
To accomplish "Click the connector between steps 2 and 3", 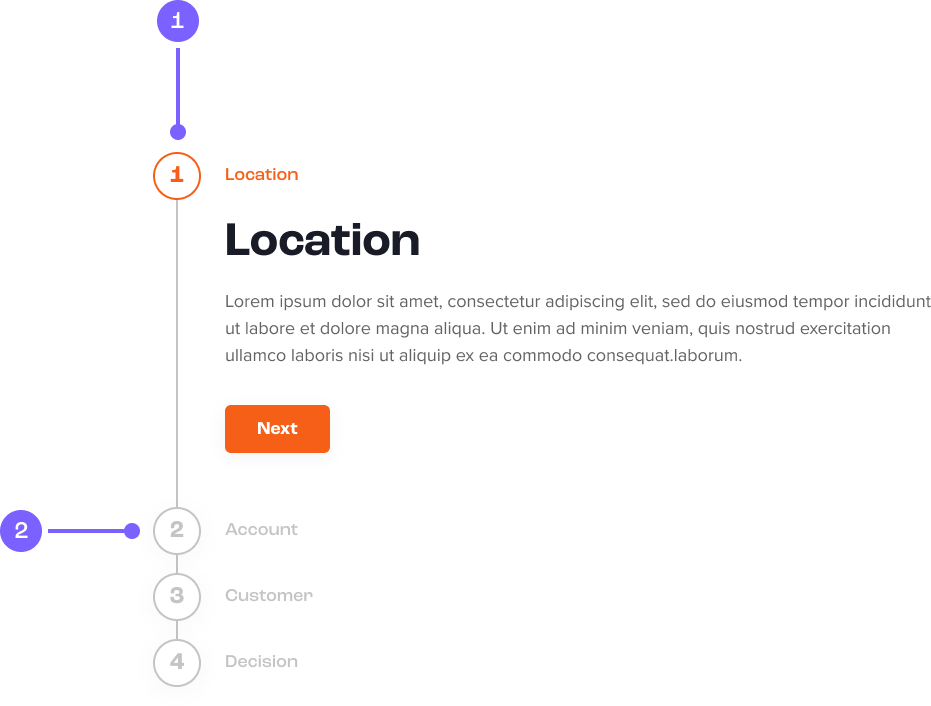I will [177, 563].
